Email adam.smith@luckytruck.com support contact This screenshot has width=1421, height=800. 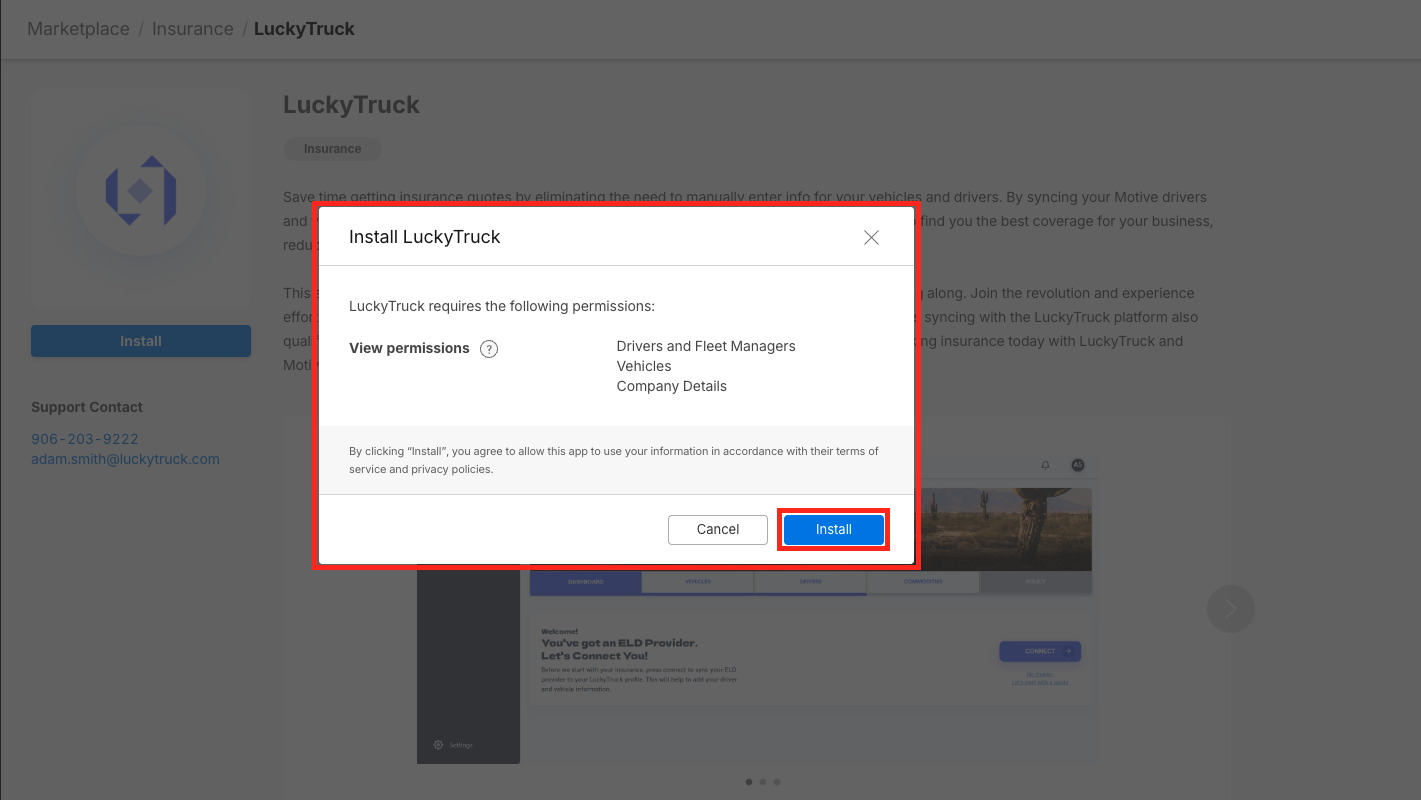click(x=125, y=459)
